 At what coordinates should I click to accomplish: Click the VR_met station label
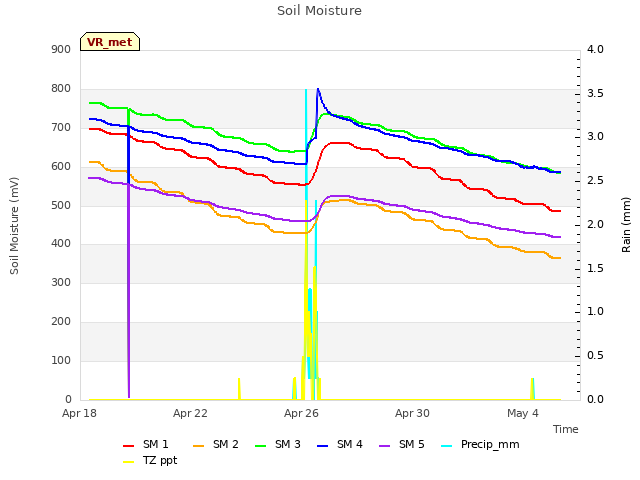click(x=110, y=42)
